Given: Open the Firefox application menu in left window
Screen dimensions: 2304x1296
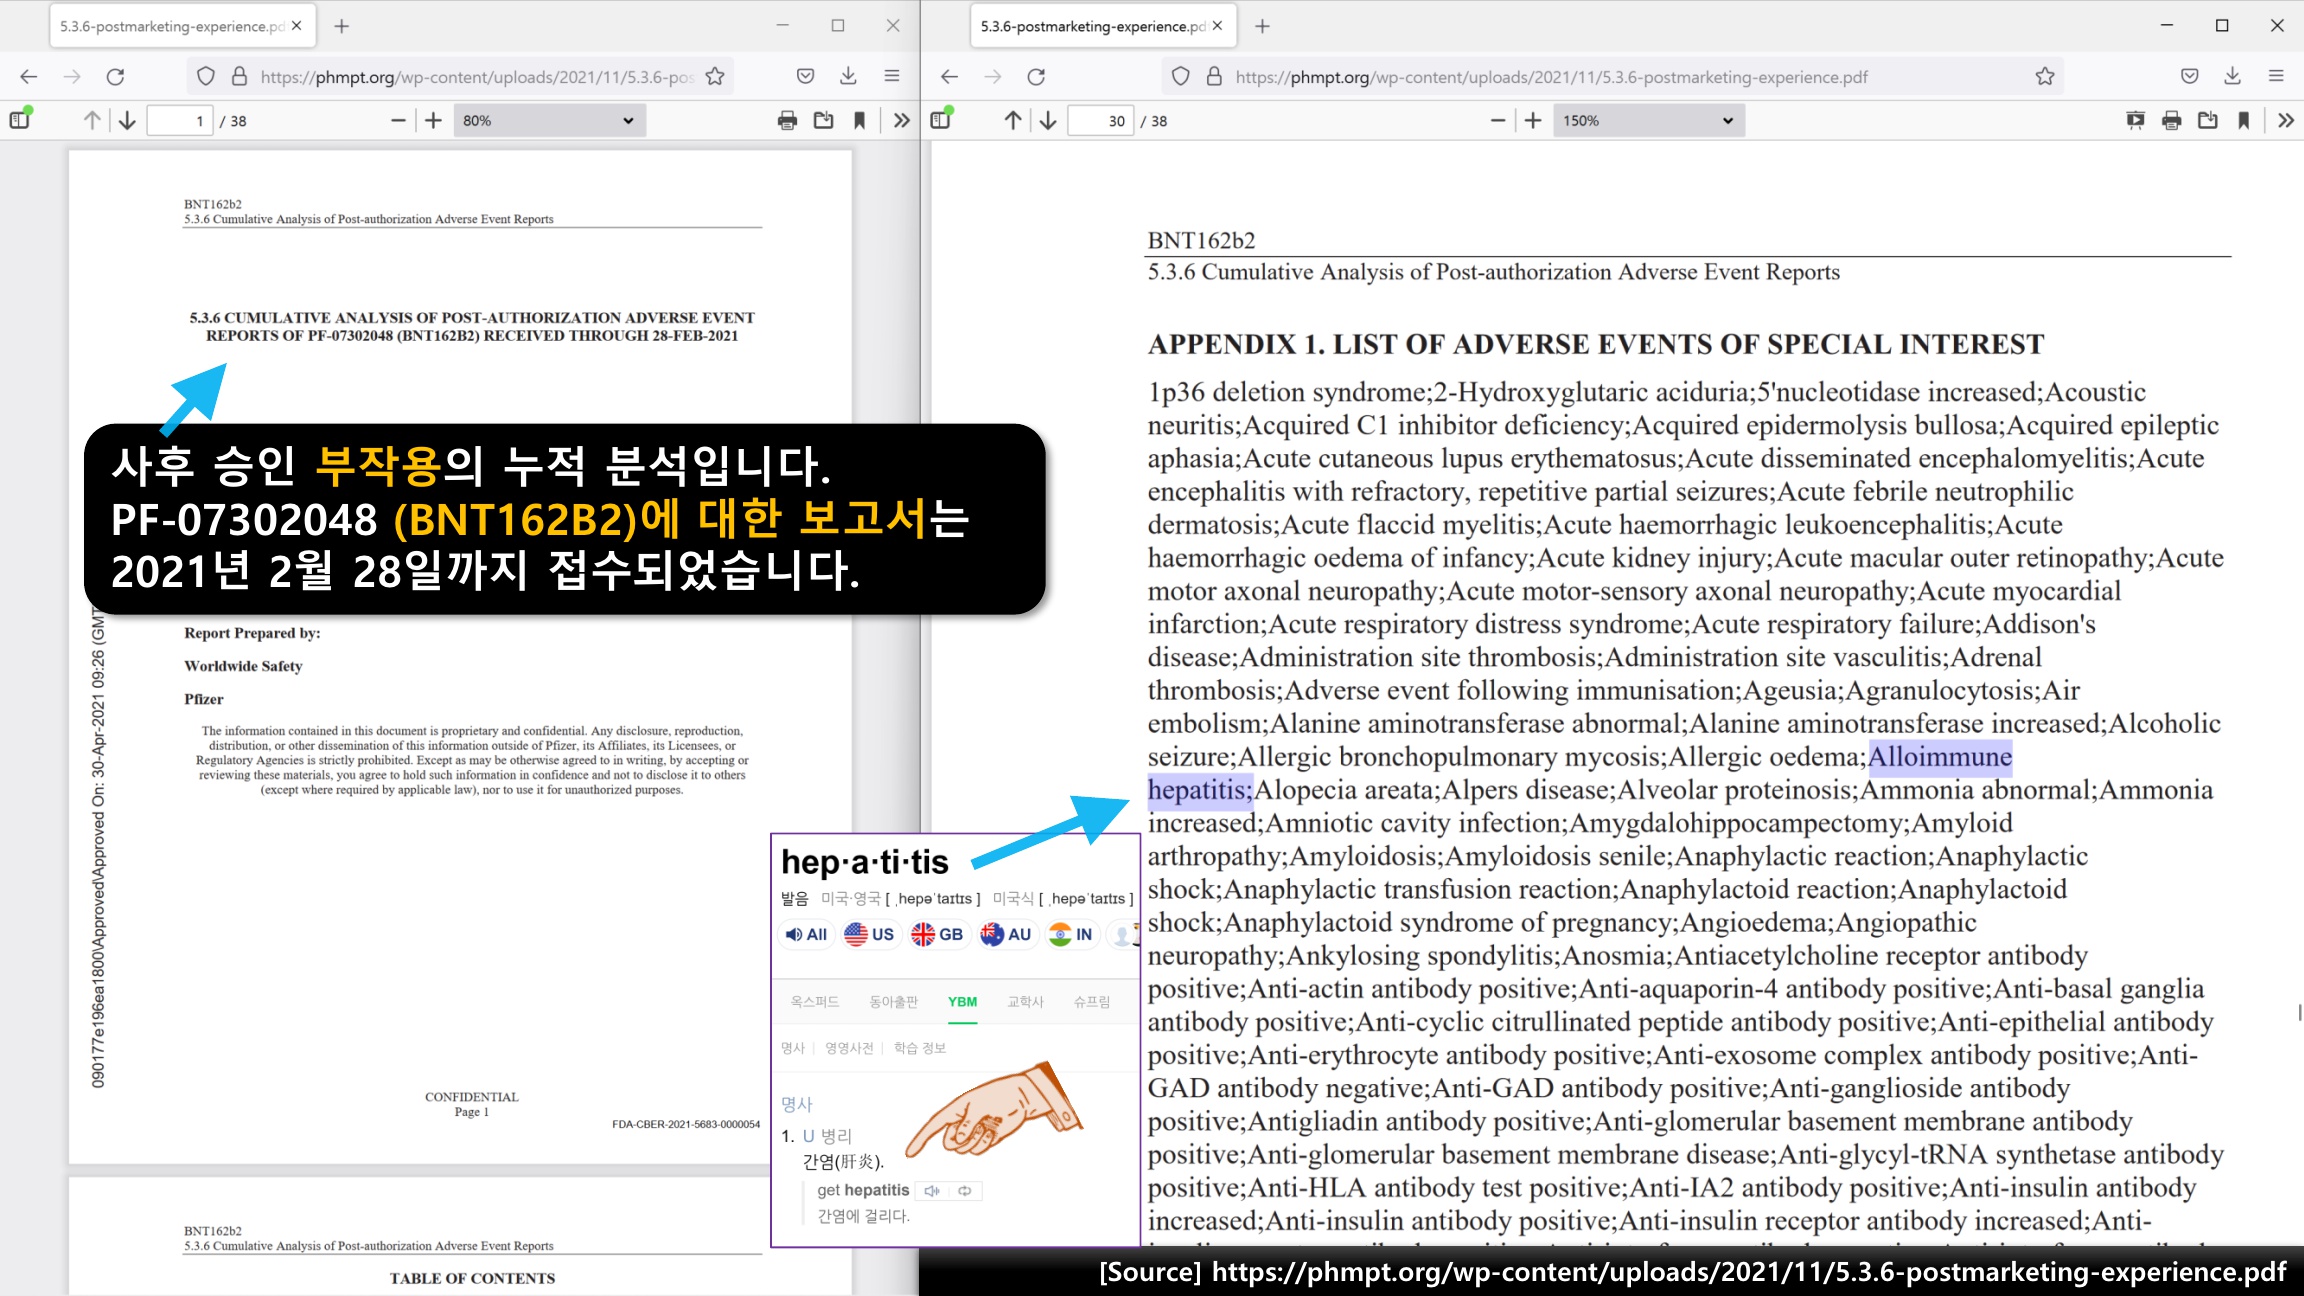Looking at the screenshot, I should pyautogui.click(x=892, y=76).
